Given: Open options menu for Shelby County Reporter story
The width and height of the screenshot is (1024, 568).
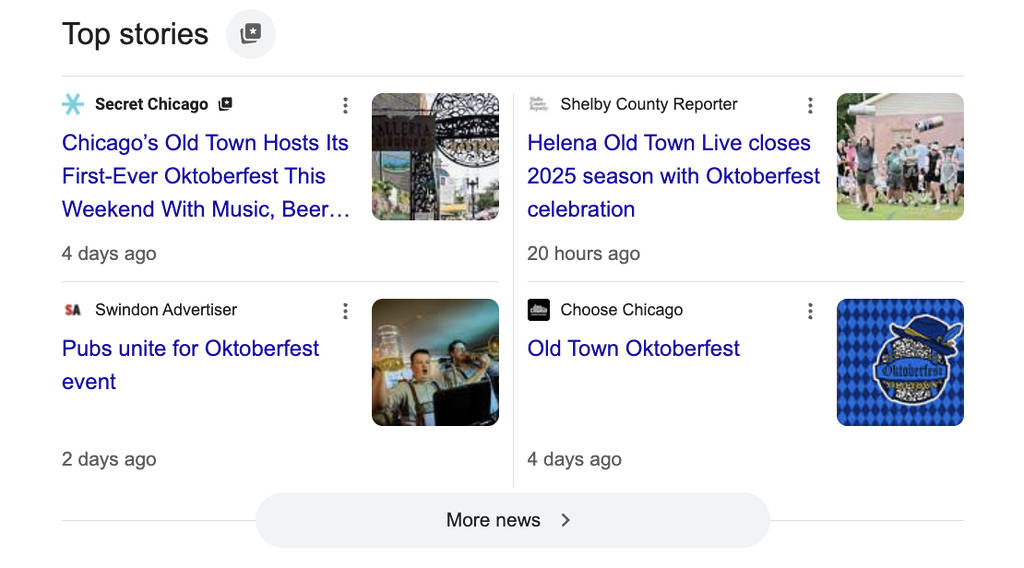Looking at the screenshot, I should coord(810,105).
